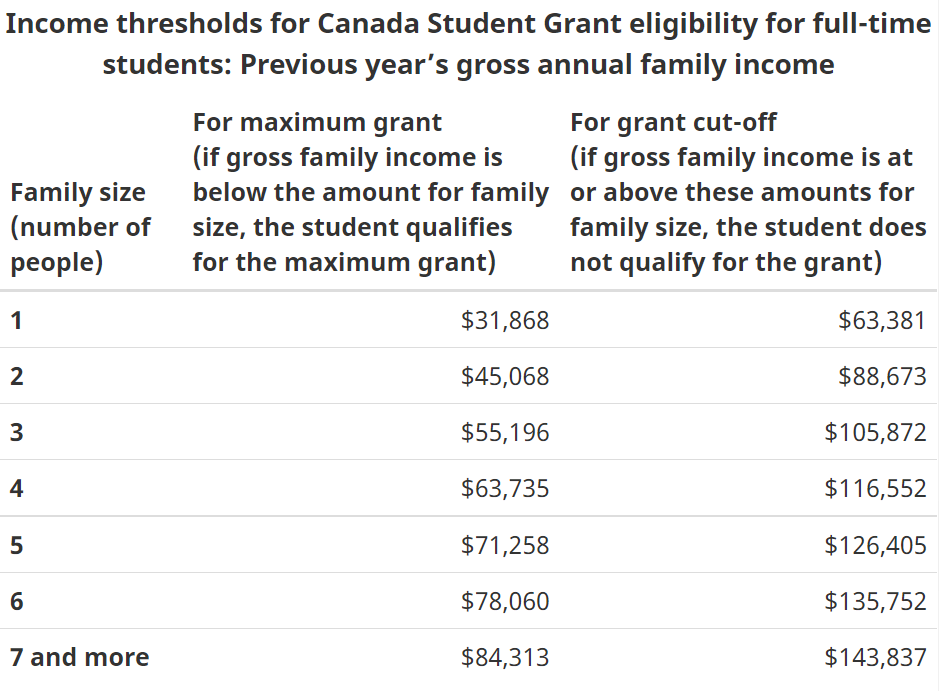Select the family size 4 row label

17,489
